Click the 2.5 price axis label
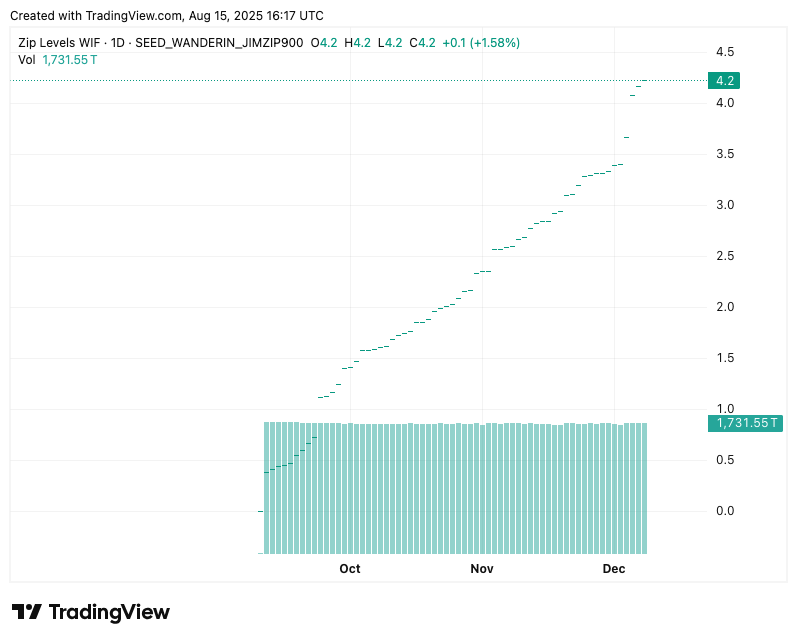This screenshot has width=797, height=642. coord(725,256)
